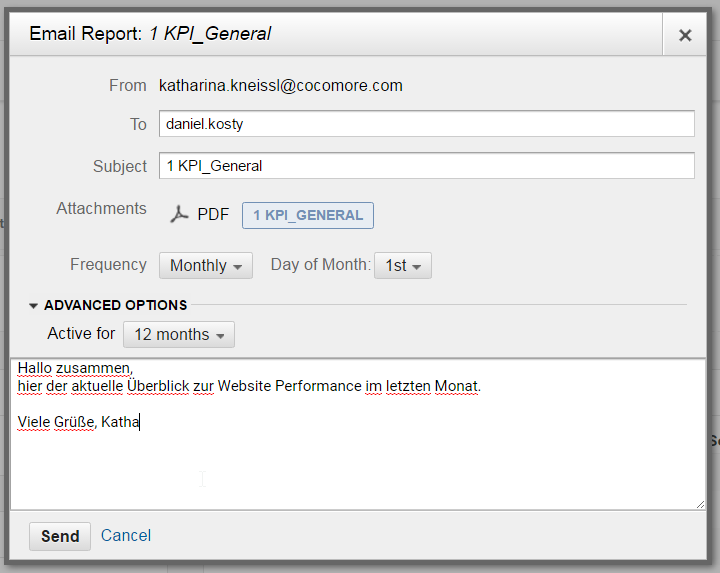The width and height of the screenshot is (720, 573).
Task: Close the Email Report dialog
Action: click(685, 35)
